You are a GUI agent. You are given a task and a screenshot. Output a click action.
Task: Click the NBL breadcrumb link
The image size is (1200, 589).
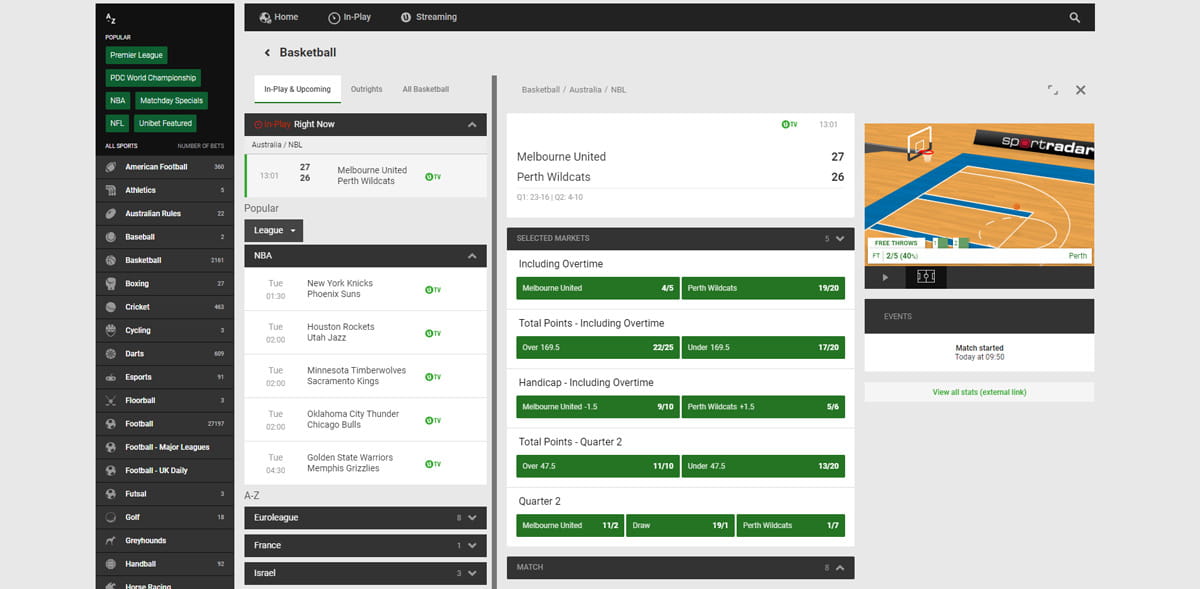618,90
